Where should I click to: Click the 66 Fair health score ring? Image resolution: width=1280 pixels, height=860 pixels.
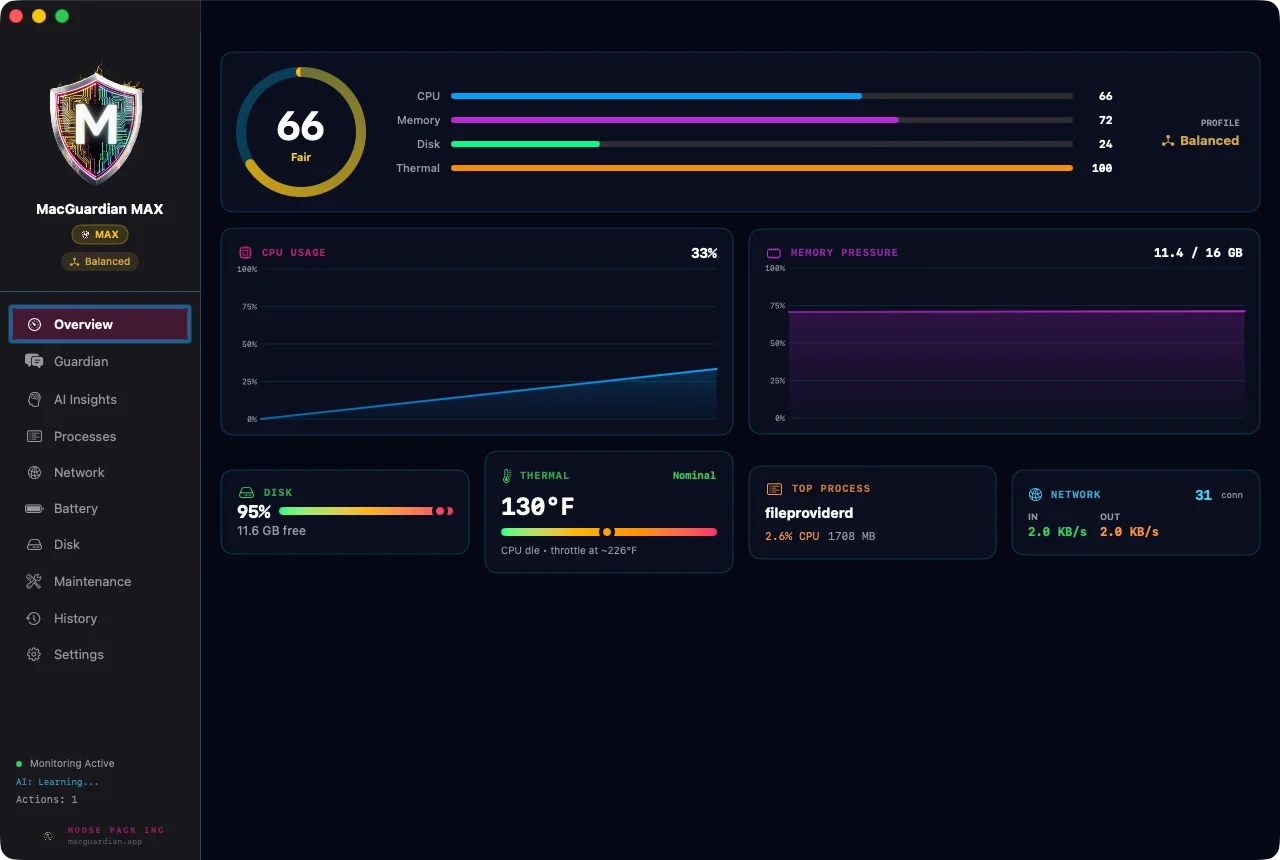point(301,132)
